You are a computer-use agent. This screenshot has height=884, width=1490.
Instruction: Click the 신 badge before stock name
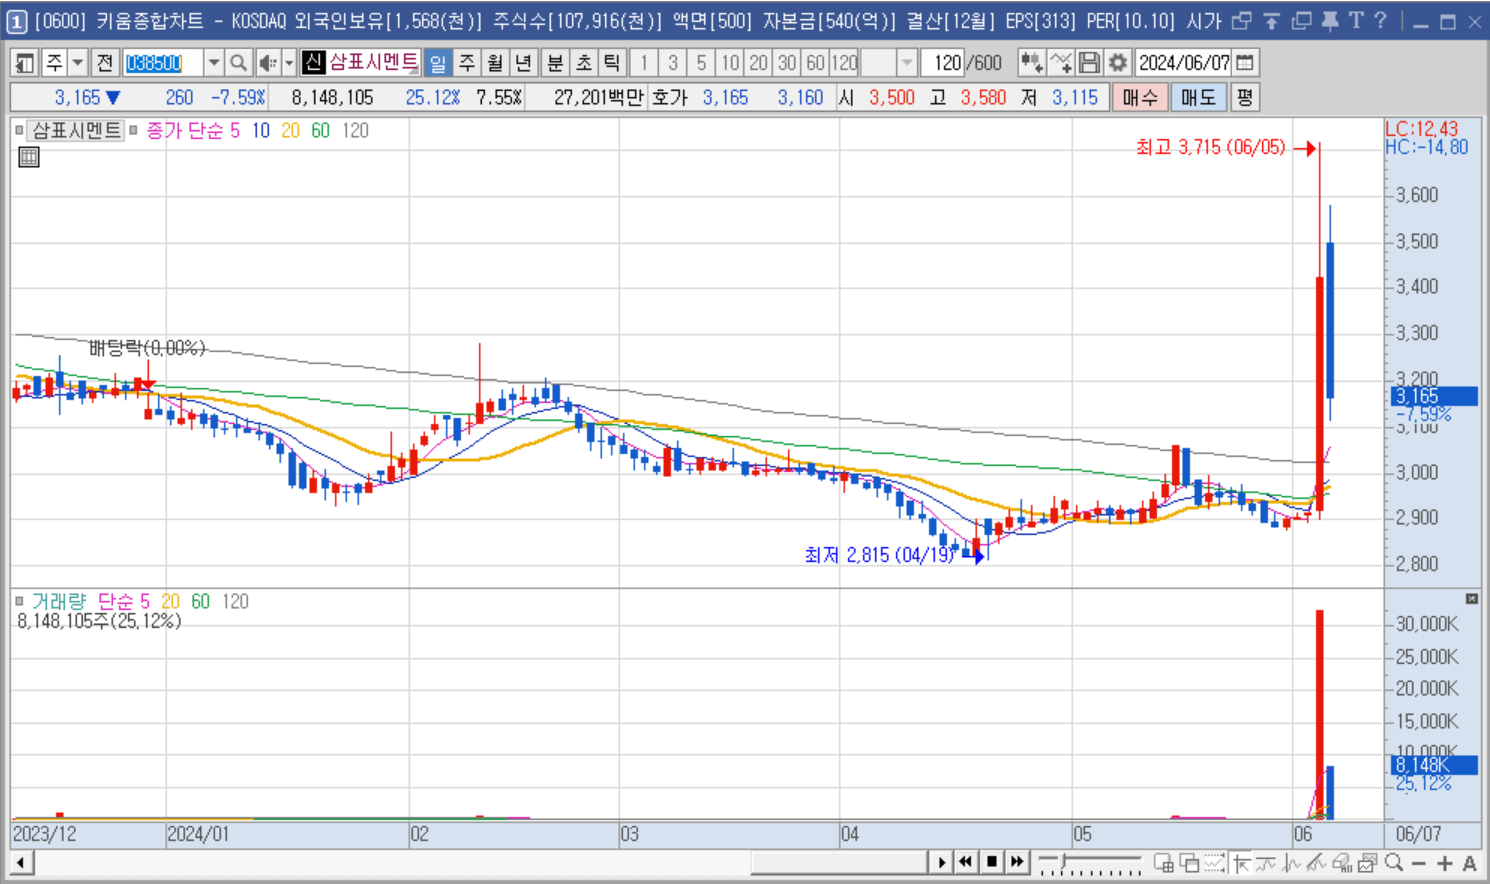click(313, 63)
